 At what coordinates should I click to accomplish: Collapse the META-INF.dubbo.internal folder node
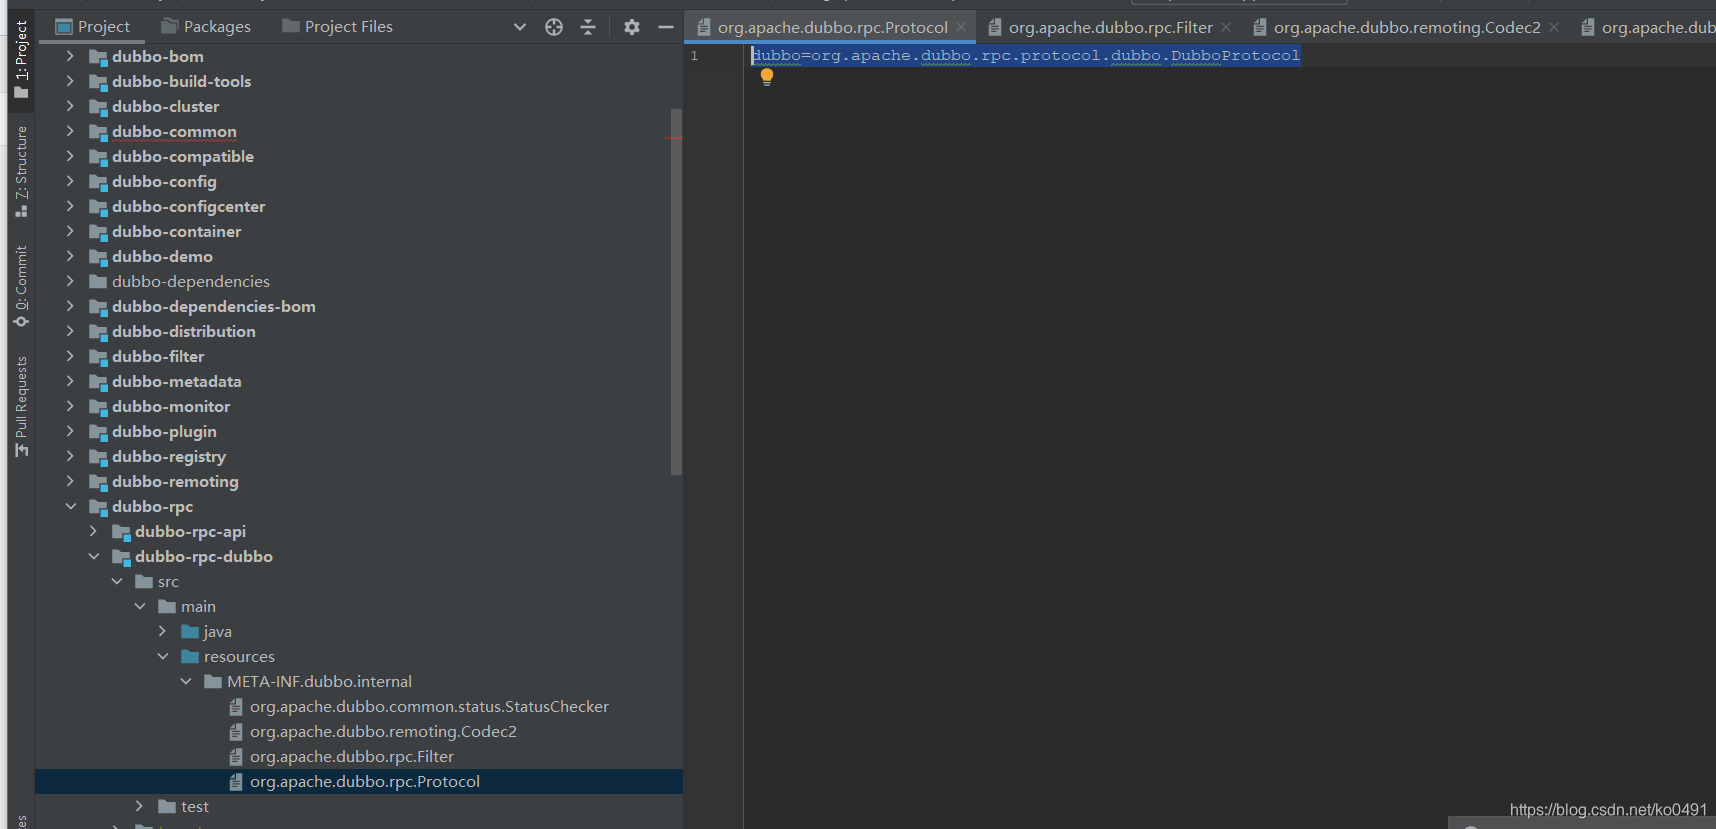(185, 681)
